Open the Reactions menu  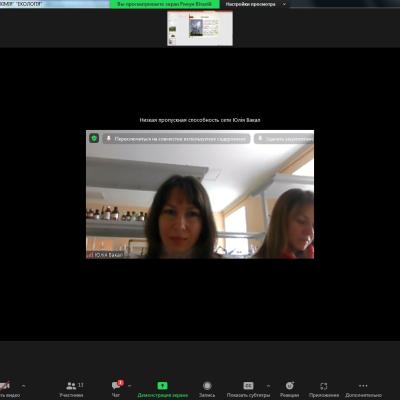289,389
